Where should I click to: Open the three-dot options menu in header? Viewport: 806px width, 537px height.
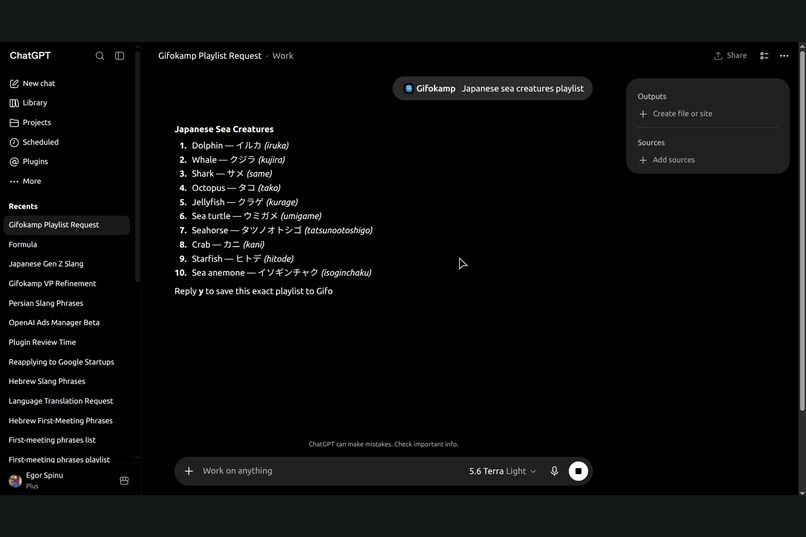[x=784, y=55]
